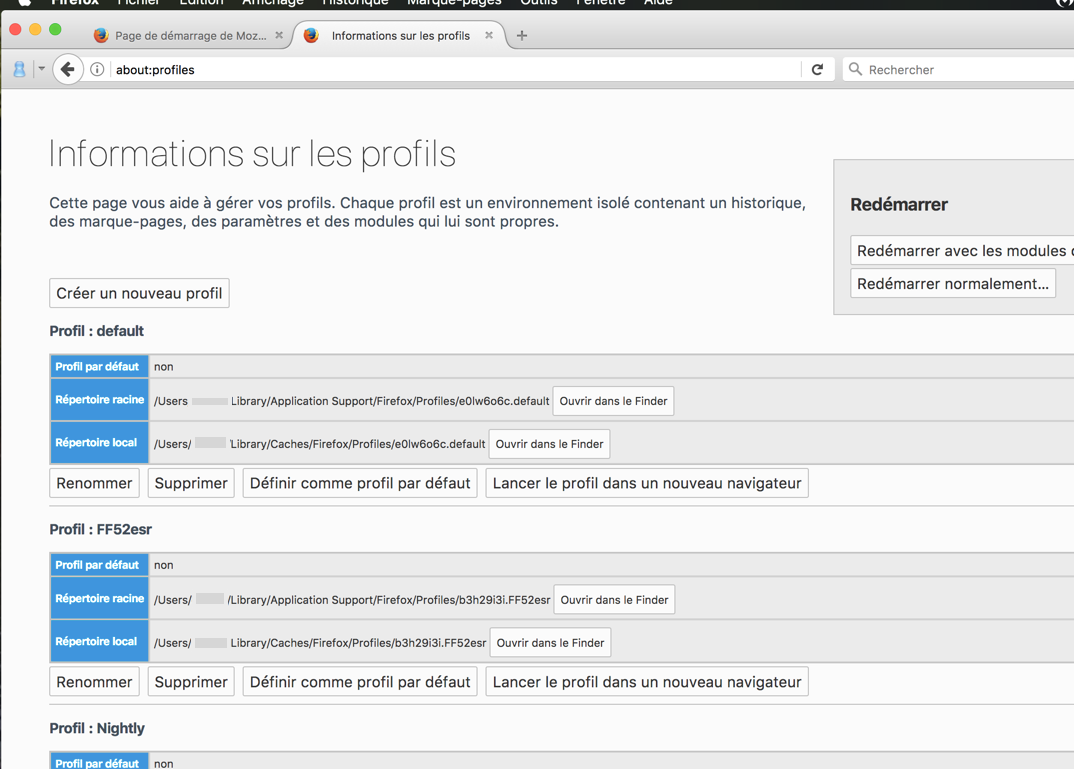
Task: Switch to Page de démarrage de Mozilla tab
Action: (x=188, y=35)
